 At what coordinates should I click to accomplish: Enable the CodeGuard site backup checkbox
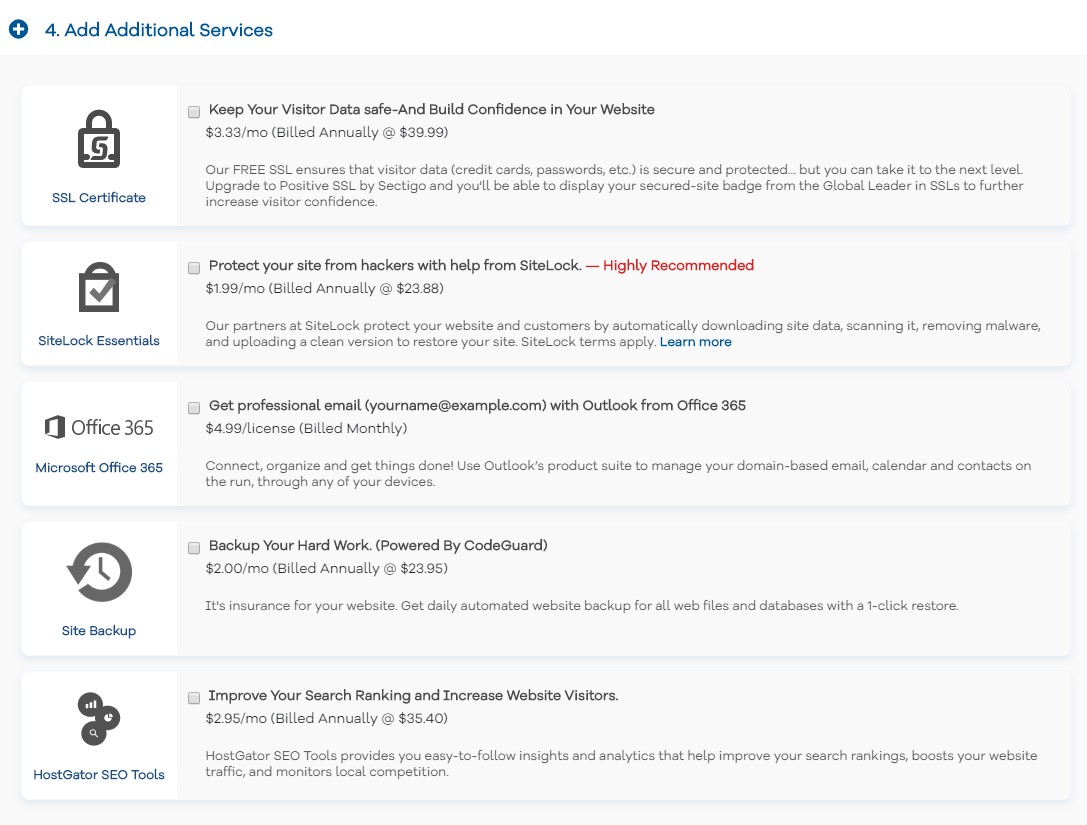pos(194,547)
